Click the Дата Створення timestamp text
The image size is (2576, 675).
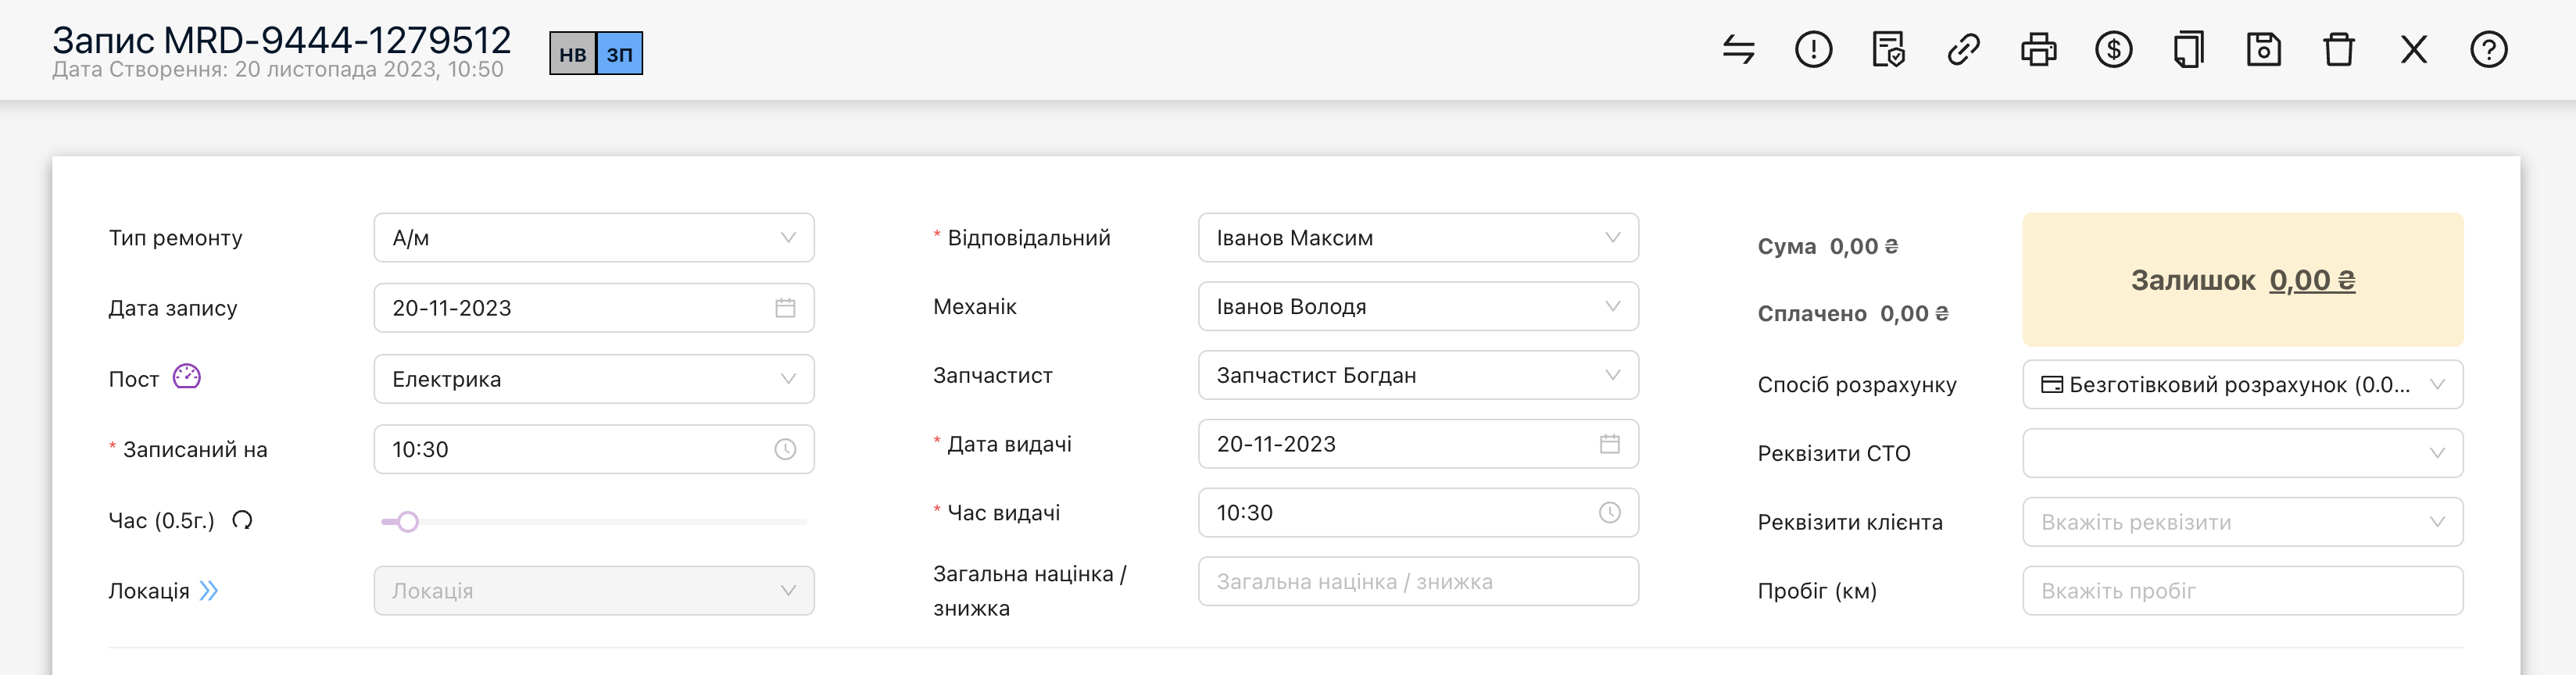[x=278, y=70]
